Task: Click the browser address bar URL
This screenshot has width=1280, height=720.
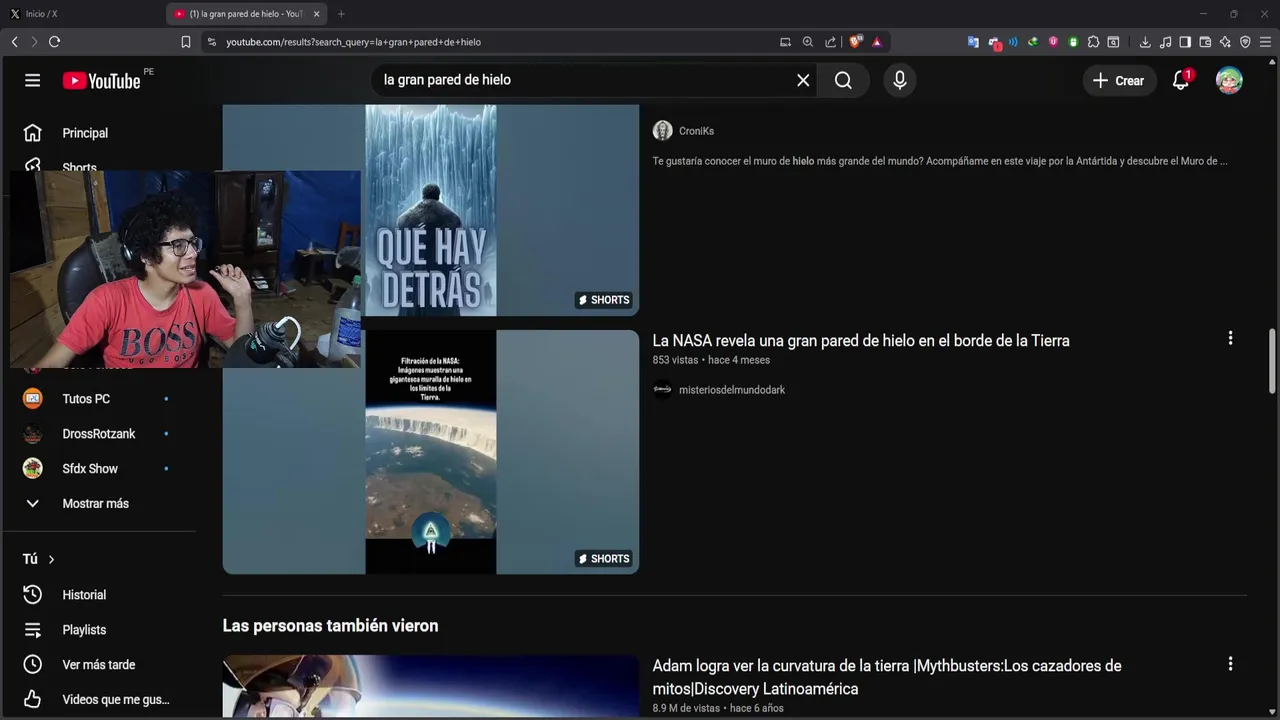Action: tap(353, 42)
